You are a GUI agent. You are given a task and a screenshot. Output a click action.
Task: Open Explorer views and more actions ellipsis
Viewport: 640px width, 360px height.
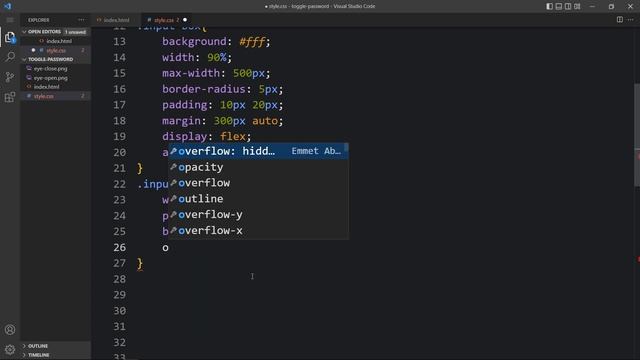(81, 20)
